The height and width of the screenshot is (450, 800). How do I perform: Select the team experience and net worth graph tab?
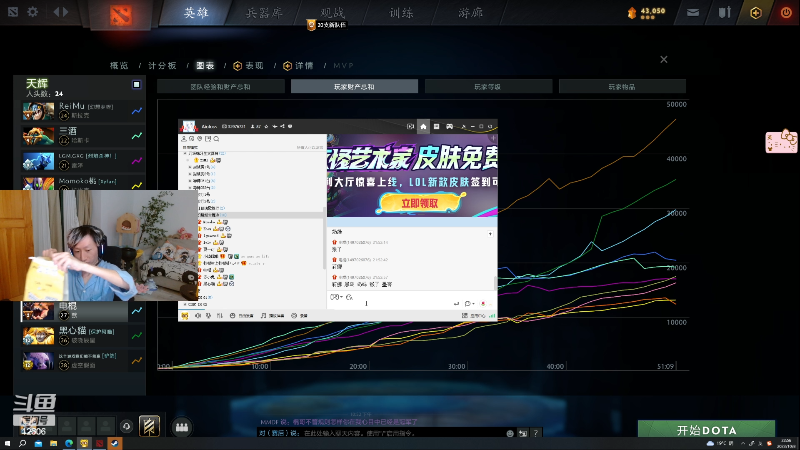pos(220,87)
